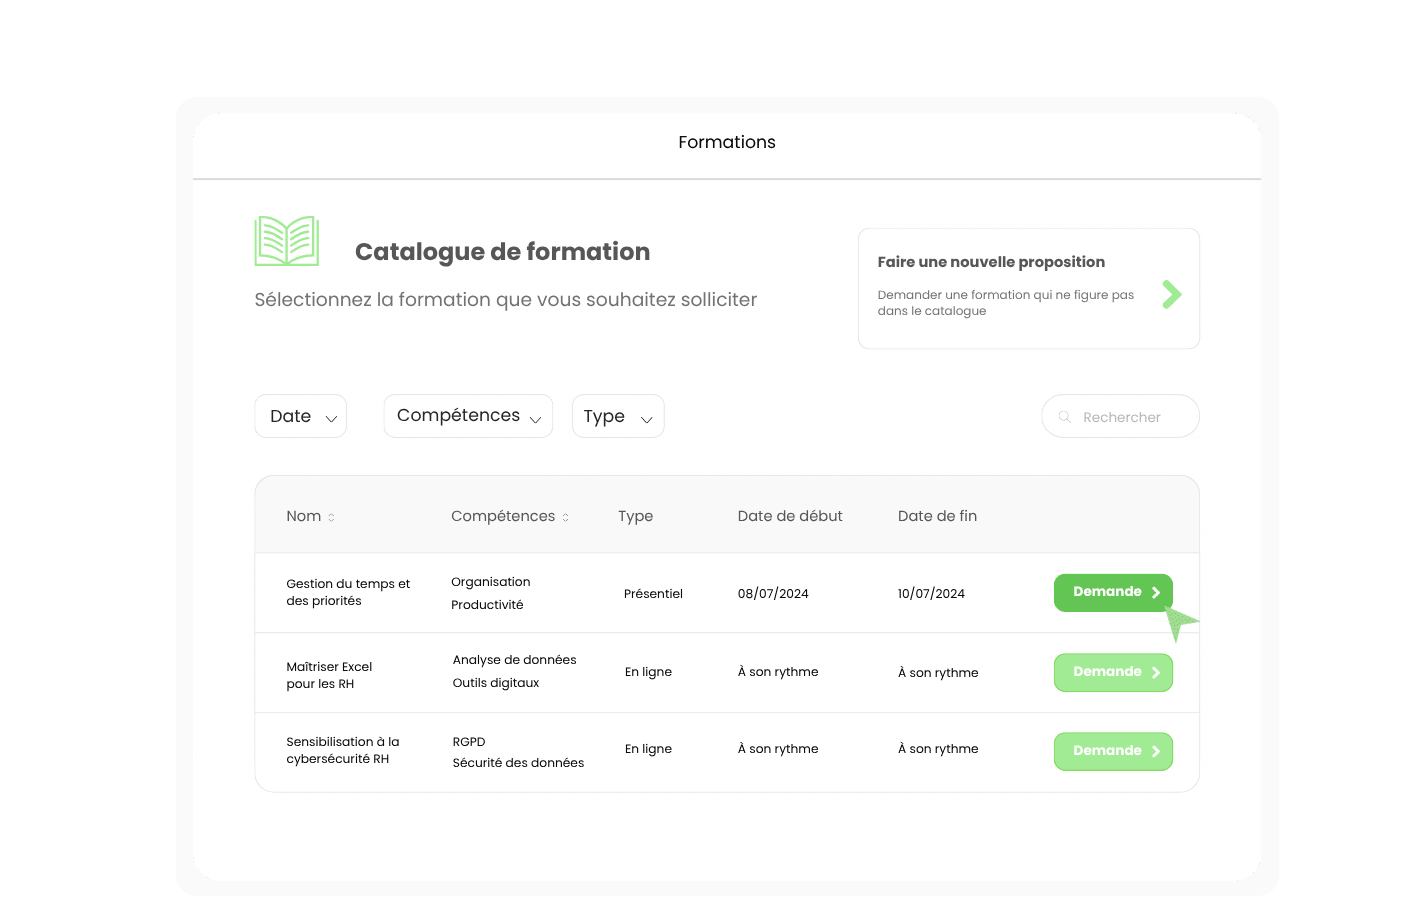Image resolution: width=1421 pixels, height=901 pixels.
Task: Open the Date filter dropdown
Action: (x=301, y=416)
